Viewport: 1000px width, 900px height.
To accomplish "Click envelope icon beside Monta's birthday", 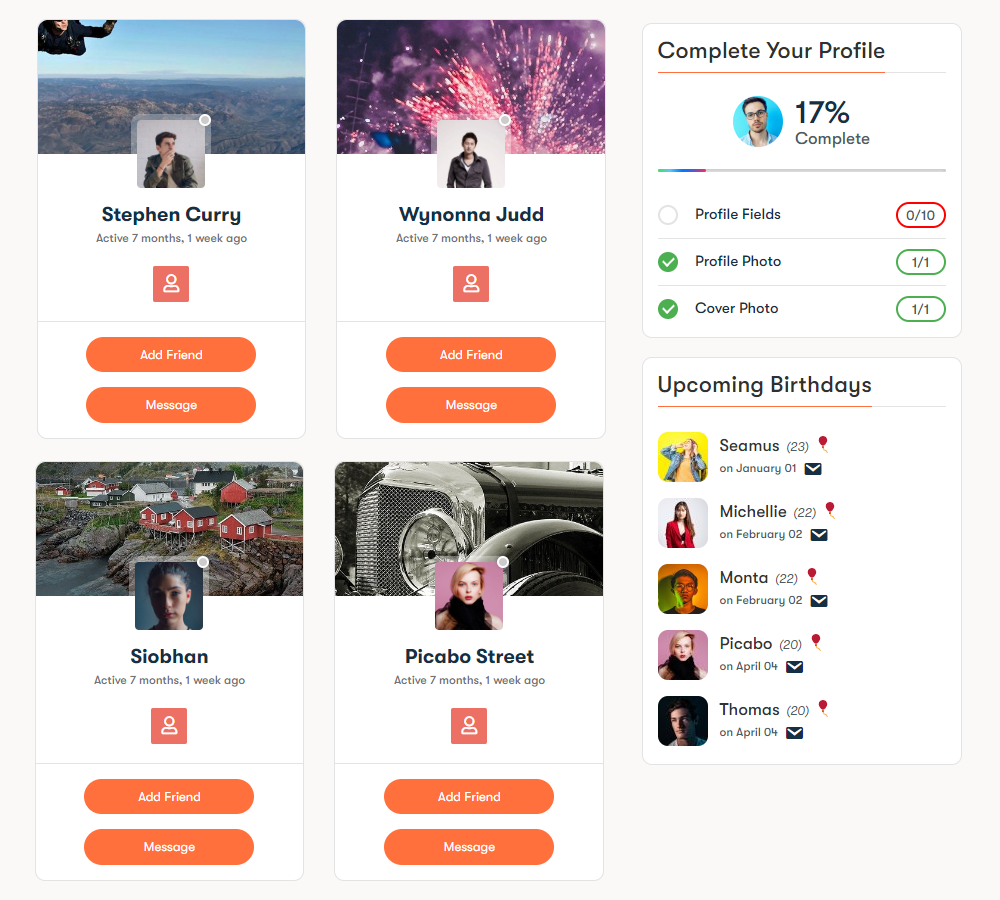I will coord(819,601).
